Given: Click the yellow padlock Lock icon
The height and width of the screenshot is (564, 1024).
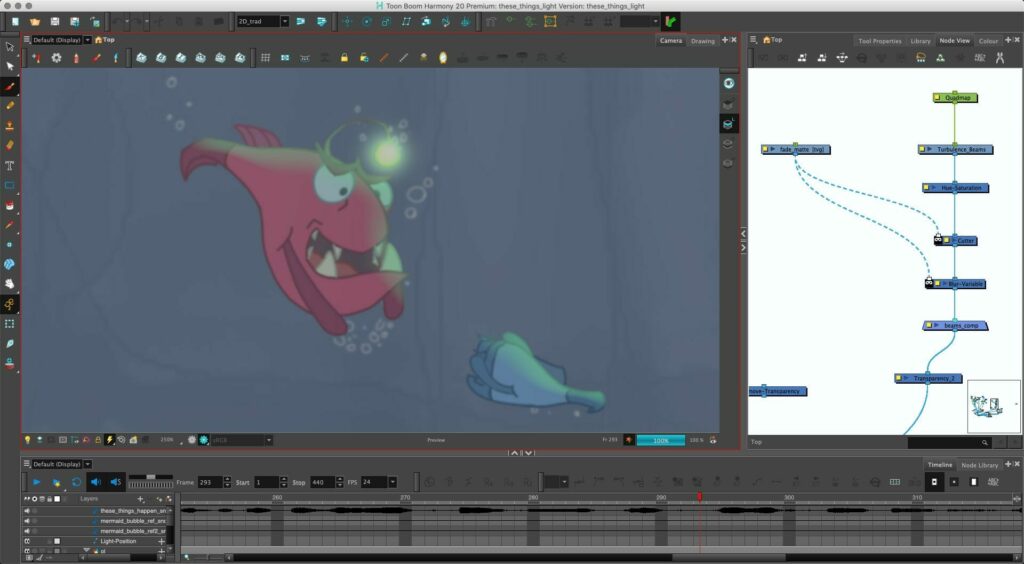Looking at the screenshot, I should point(344,58).
